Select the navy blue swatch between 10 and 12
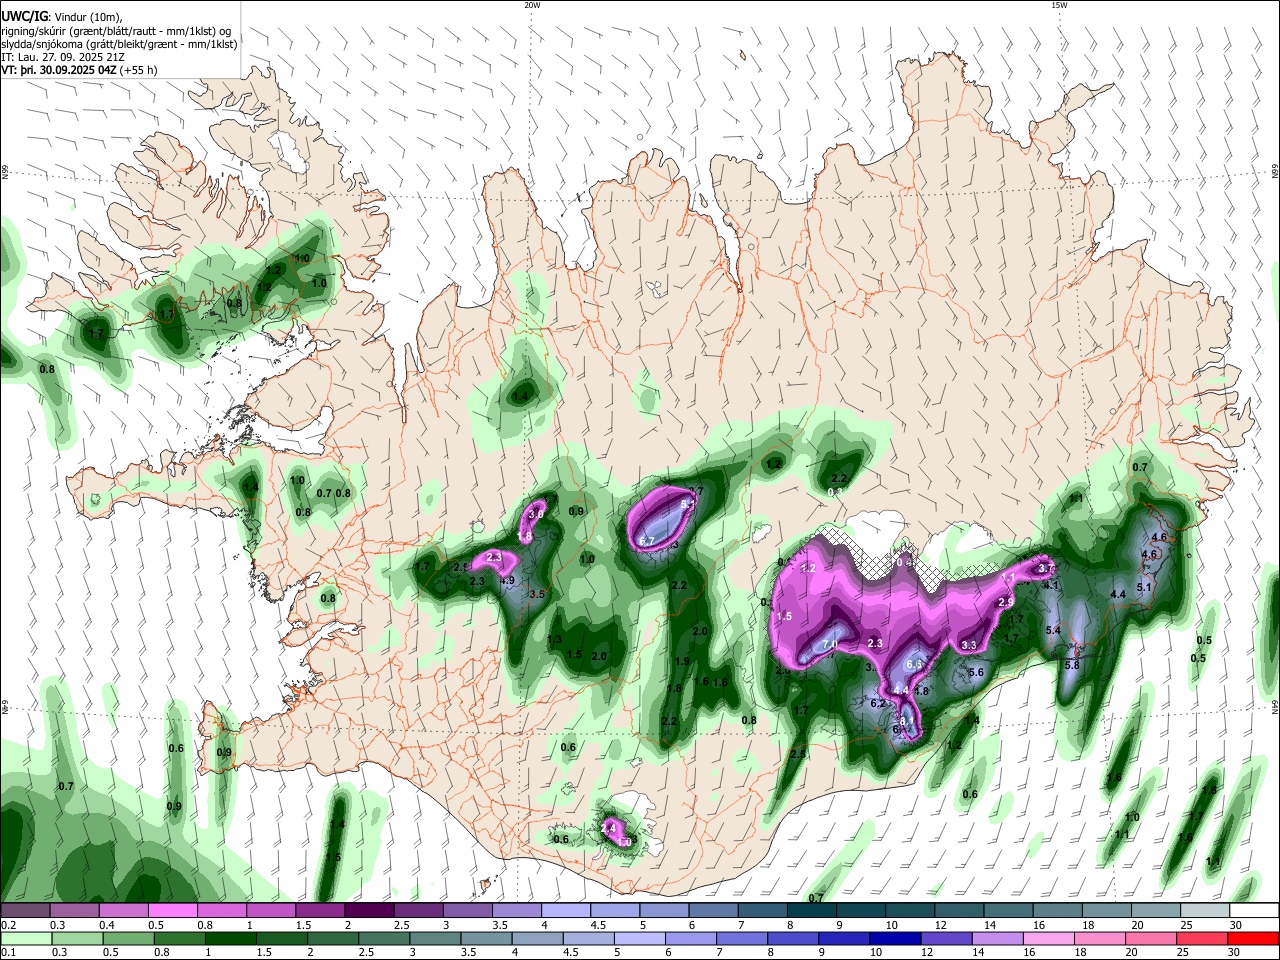Screen dimensions: 1280x960 pyautogui.click(x=894, y=938)
